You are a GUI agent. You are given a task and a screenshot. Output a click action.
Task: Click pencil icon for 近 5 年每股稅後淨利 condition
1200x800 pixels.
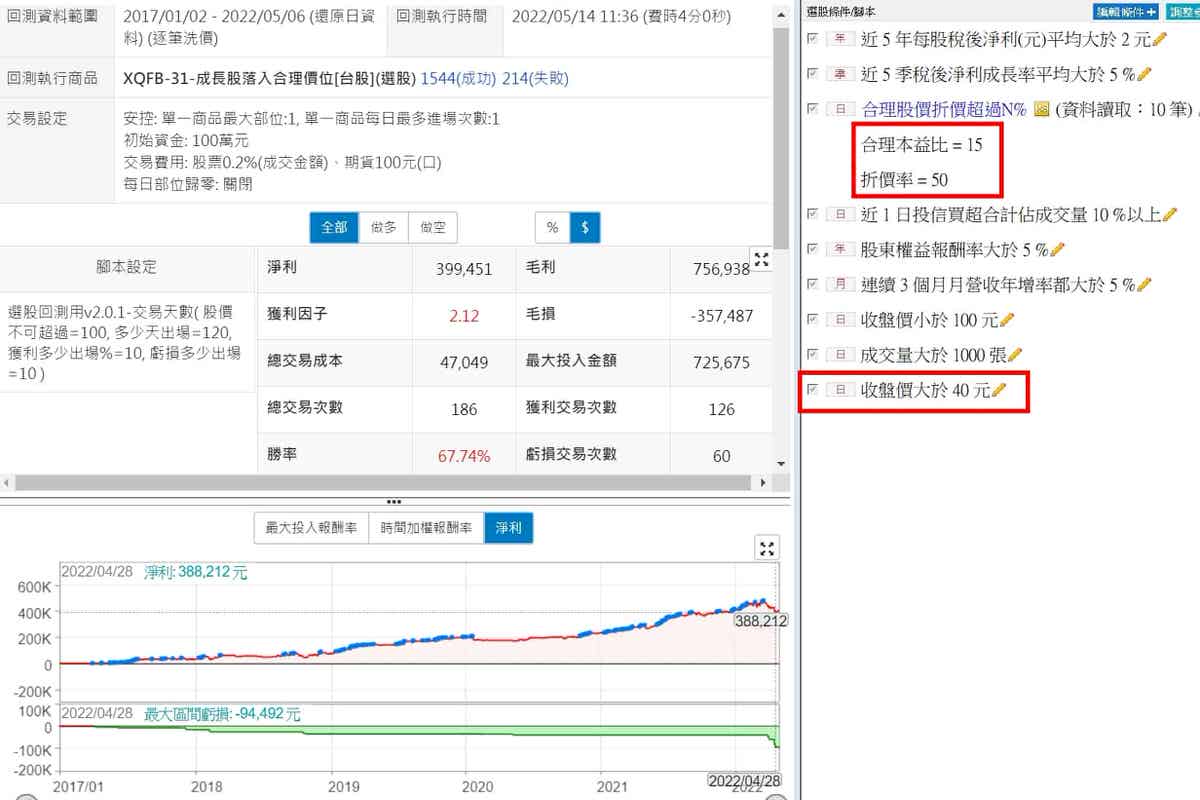(x=1160, y=39)
